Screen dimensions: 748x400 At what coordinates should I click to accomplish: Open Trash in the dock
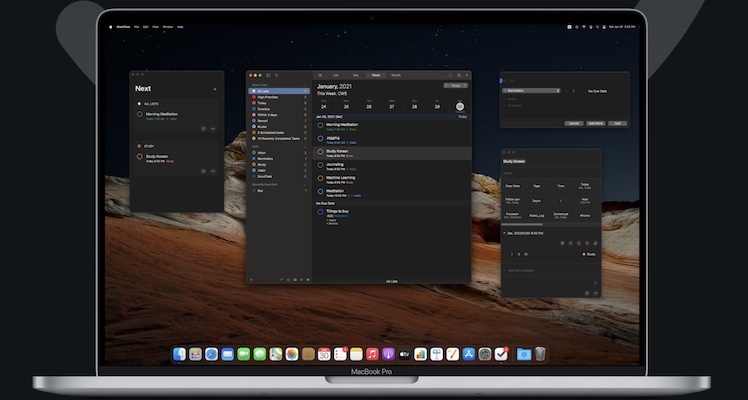[540, 354]
